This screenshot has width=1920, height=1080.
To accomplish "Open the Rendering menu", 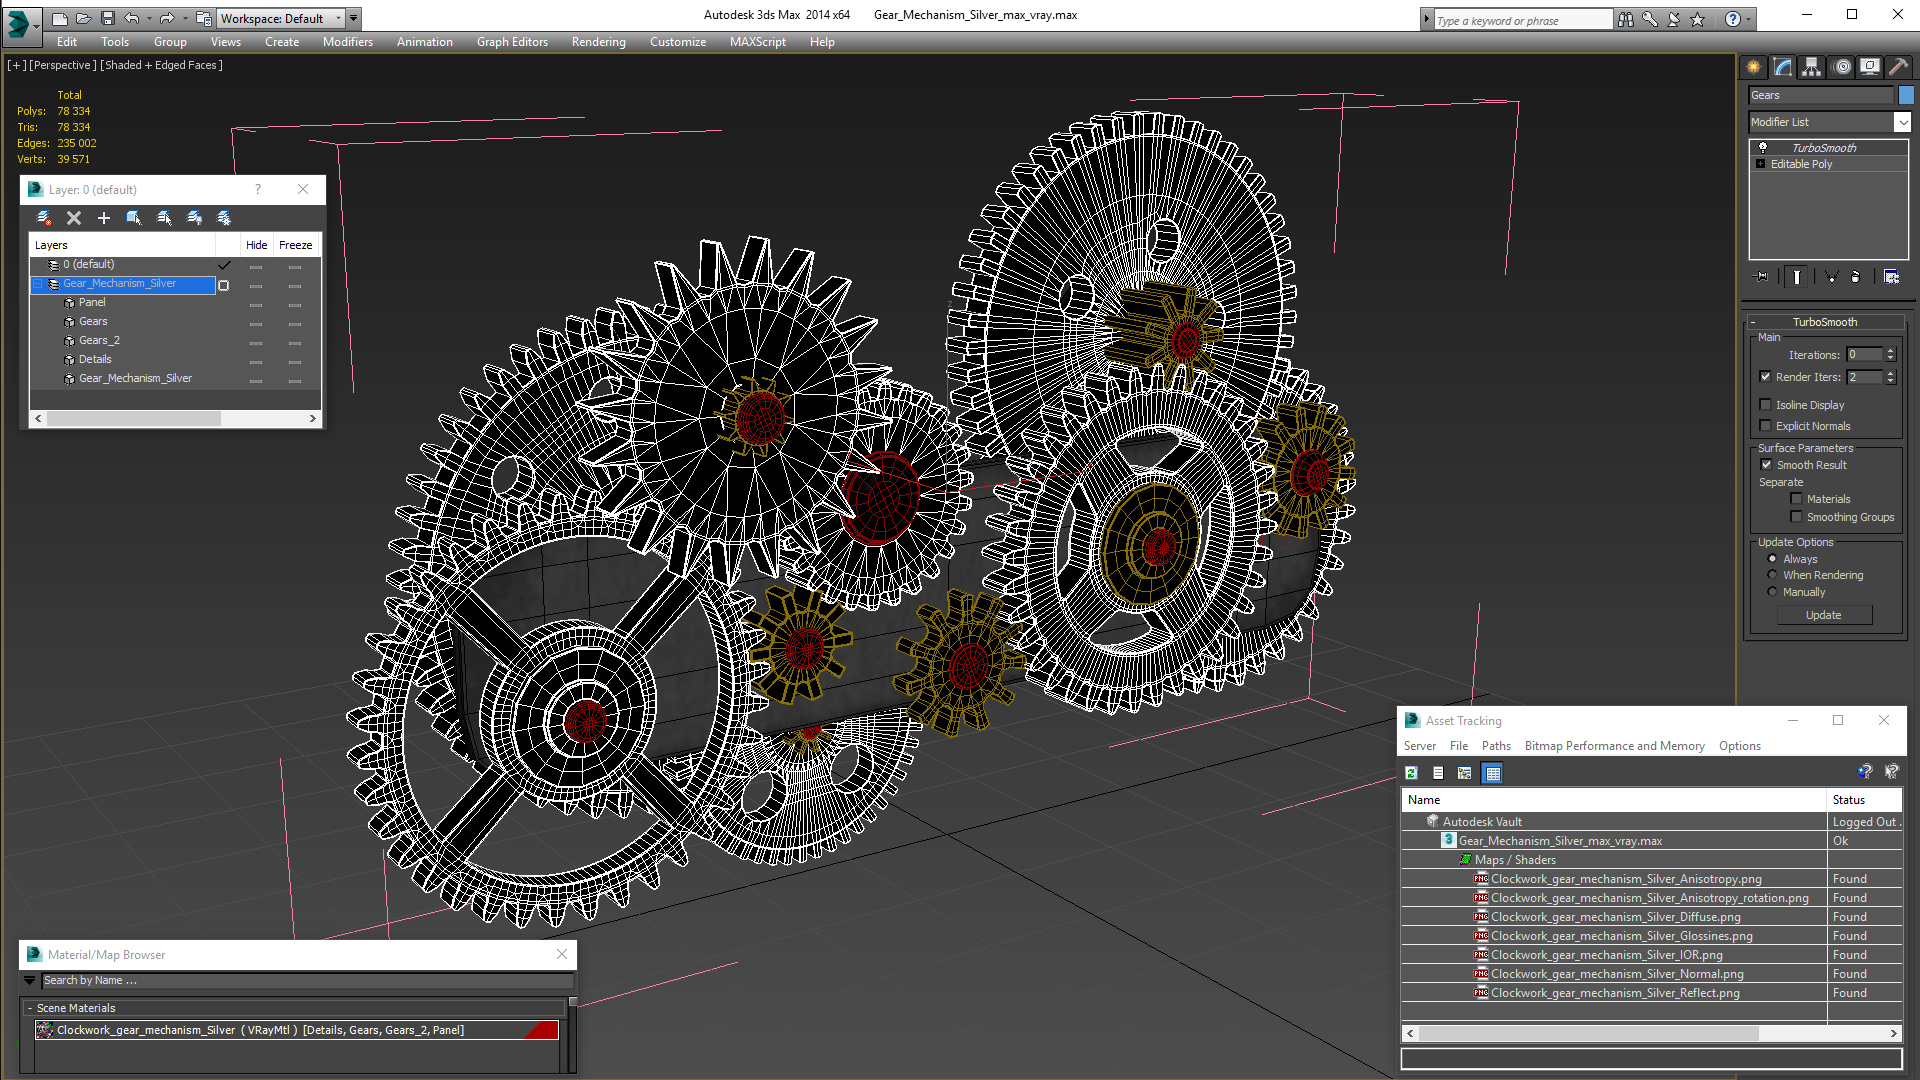I will point(598,42).
